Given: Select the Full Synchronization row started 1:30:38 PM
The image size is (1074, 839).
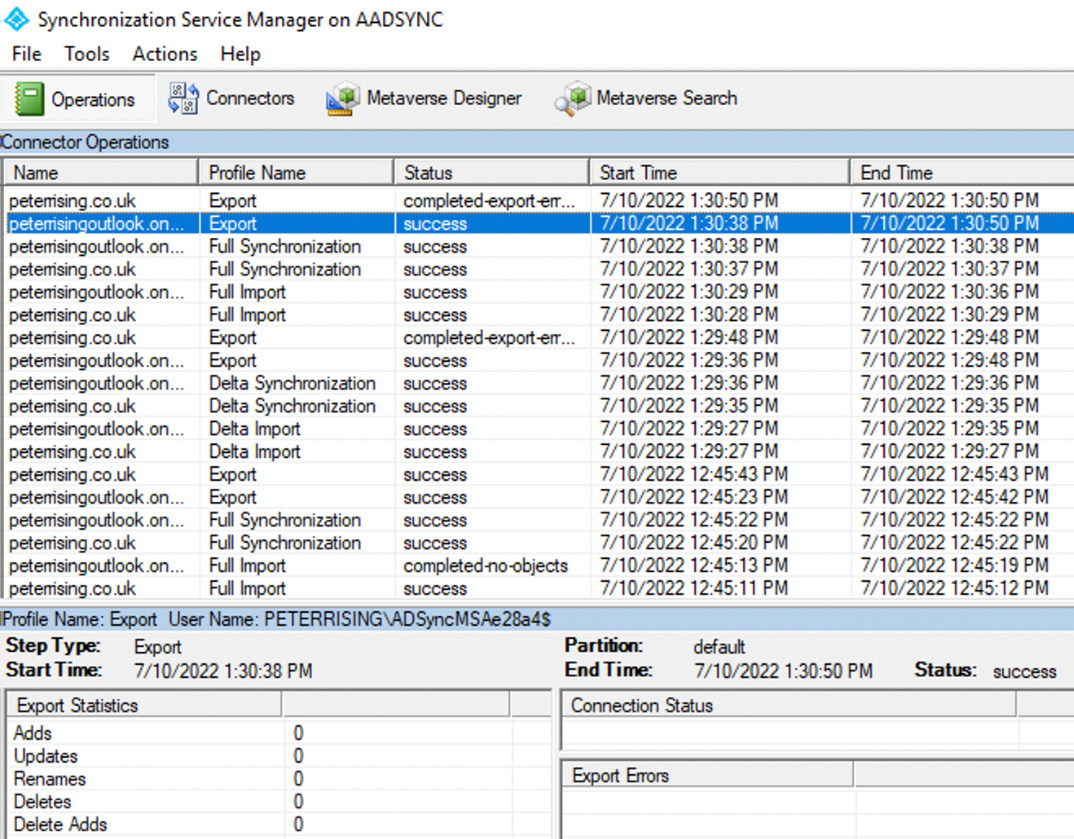Looking at the screenshot, I should 539,247.
